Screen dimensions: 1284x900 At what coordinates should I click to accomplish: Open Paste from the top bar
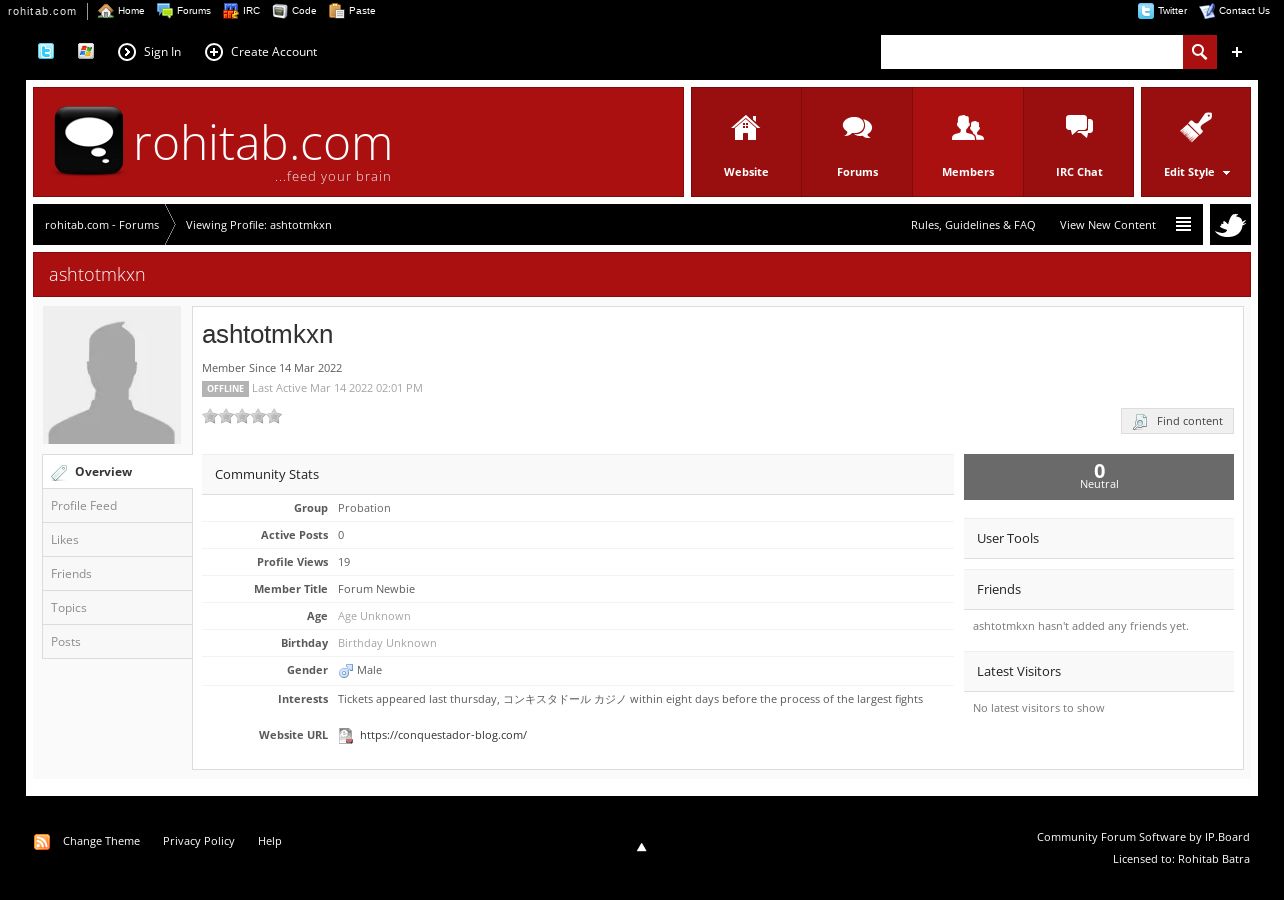(352, 11)
